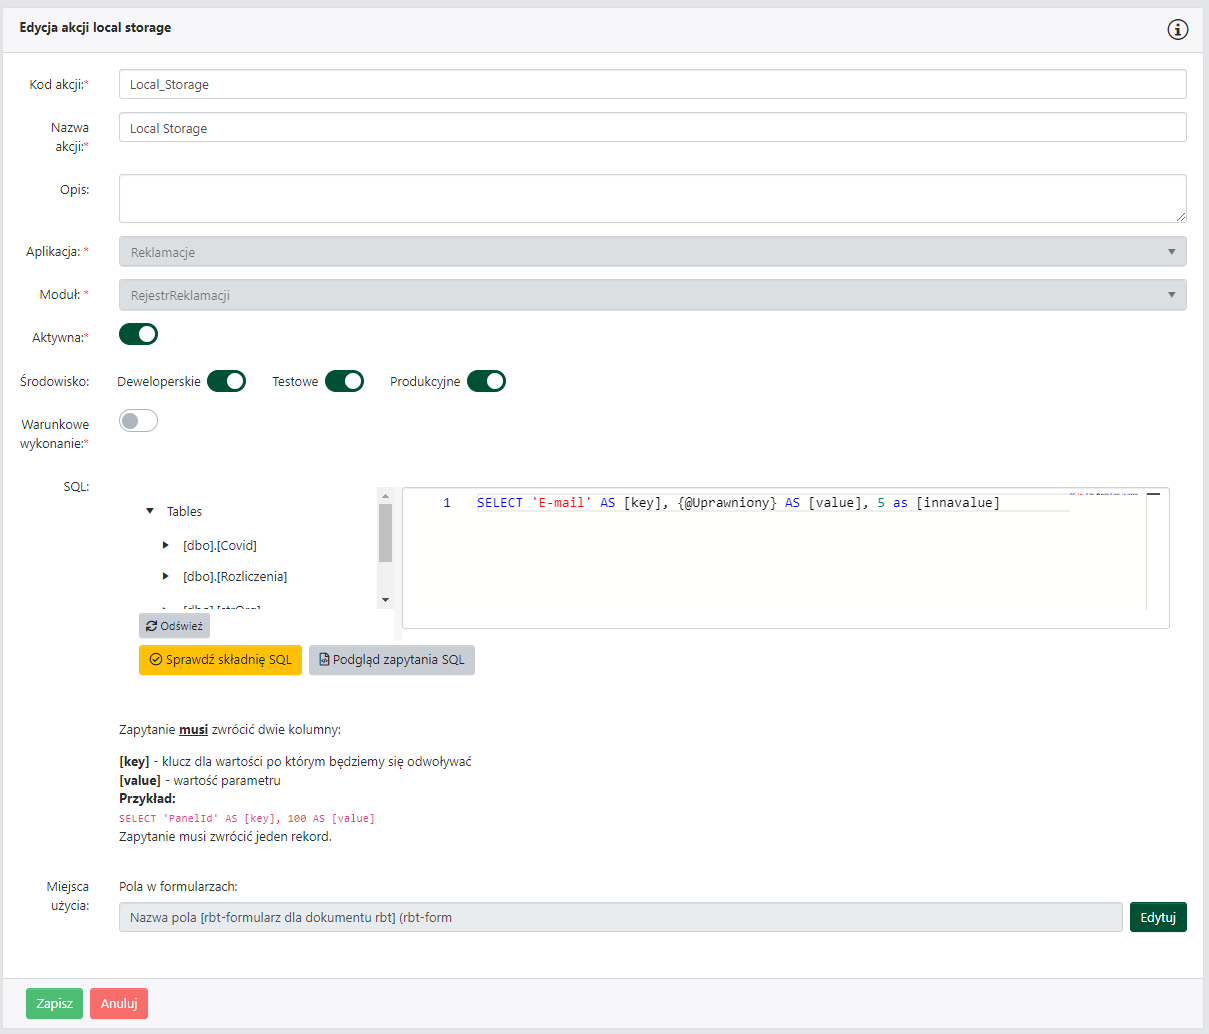Disable the Deweloperskie environment toggle
Screen dimensions: 1209x1034
(226, 381)
